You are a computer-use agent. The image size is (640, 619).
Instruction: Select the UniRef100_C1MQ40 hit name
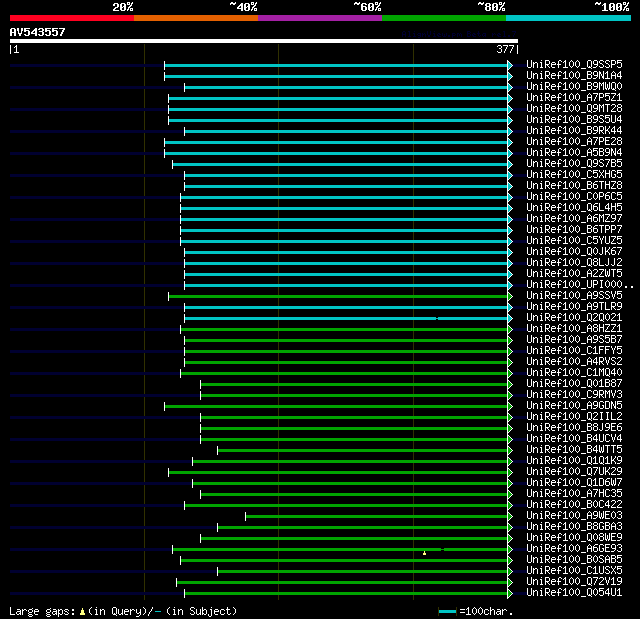coord(574,373)
